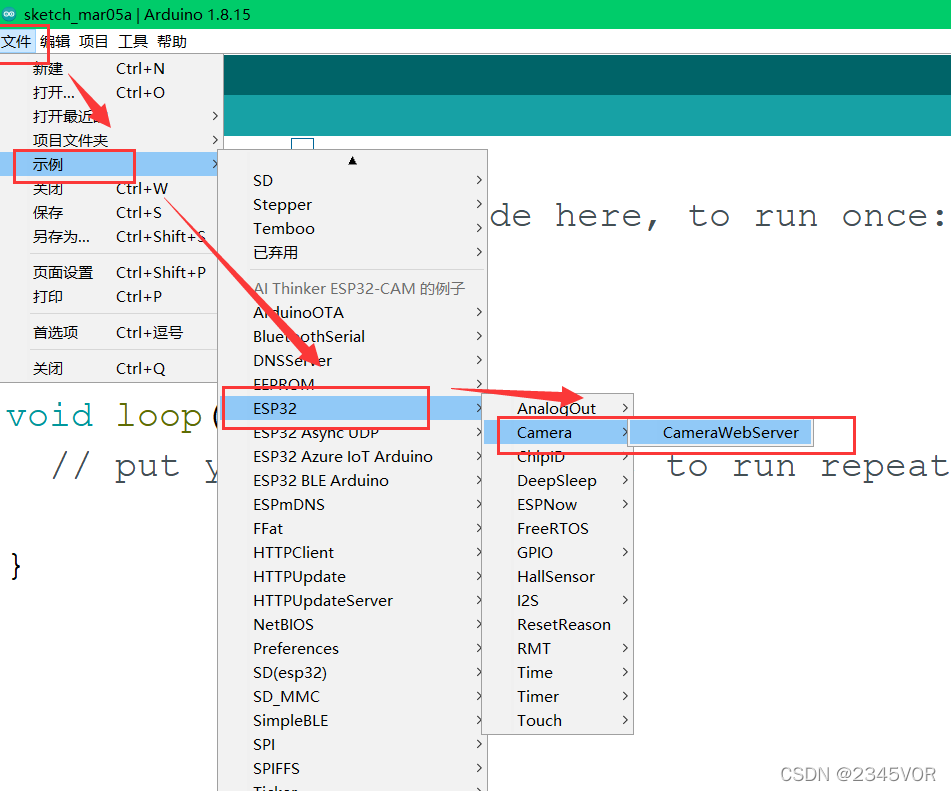The image size is (951, 791).
Task: Expand AnalogOut under ESP32
Action: [x=557, y=408]
